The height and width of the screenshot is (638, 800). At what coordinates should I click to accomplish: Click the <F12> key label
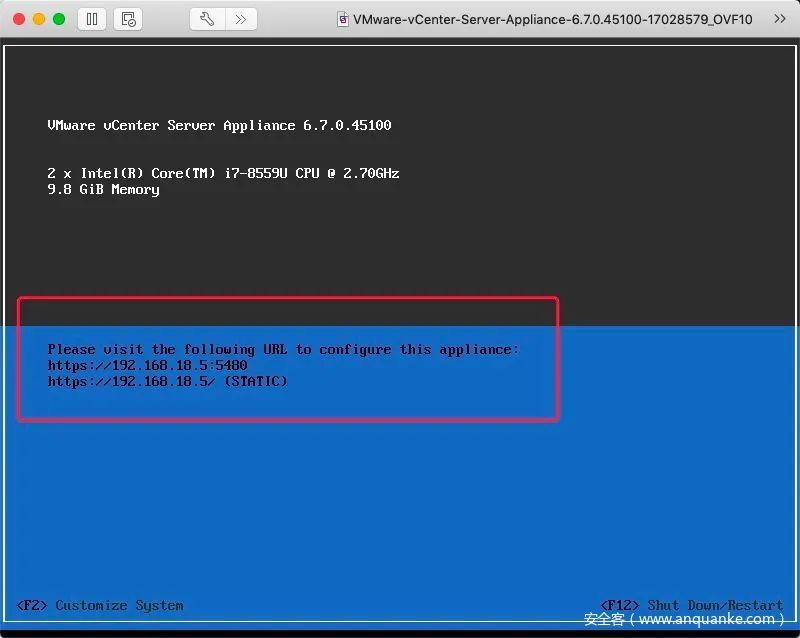[x=620, y=605]
